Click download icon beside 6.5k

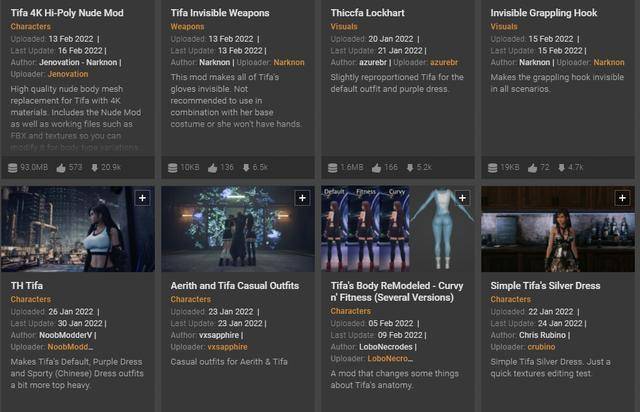(246, 168)
